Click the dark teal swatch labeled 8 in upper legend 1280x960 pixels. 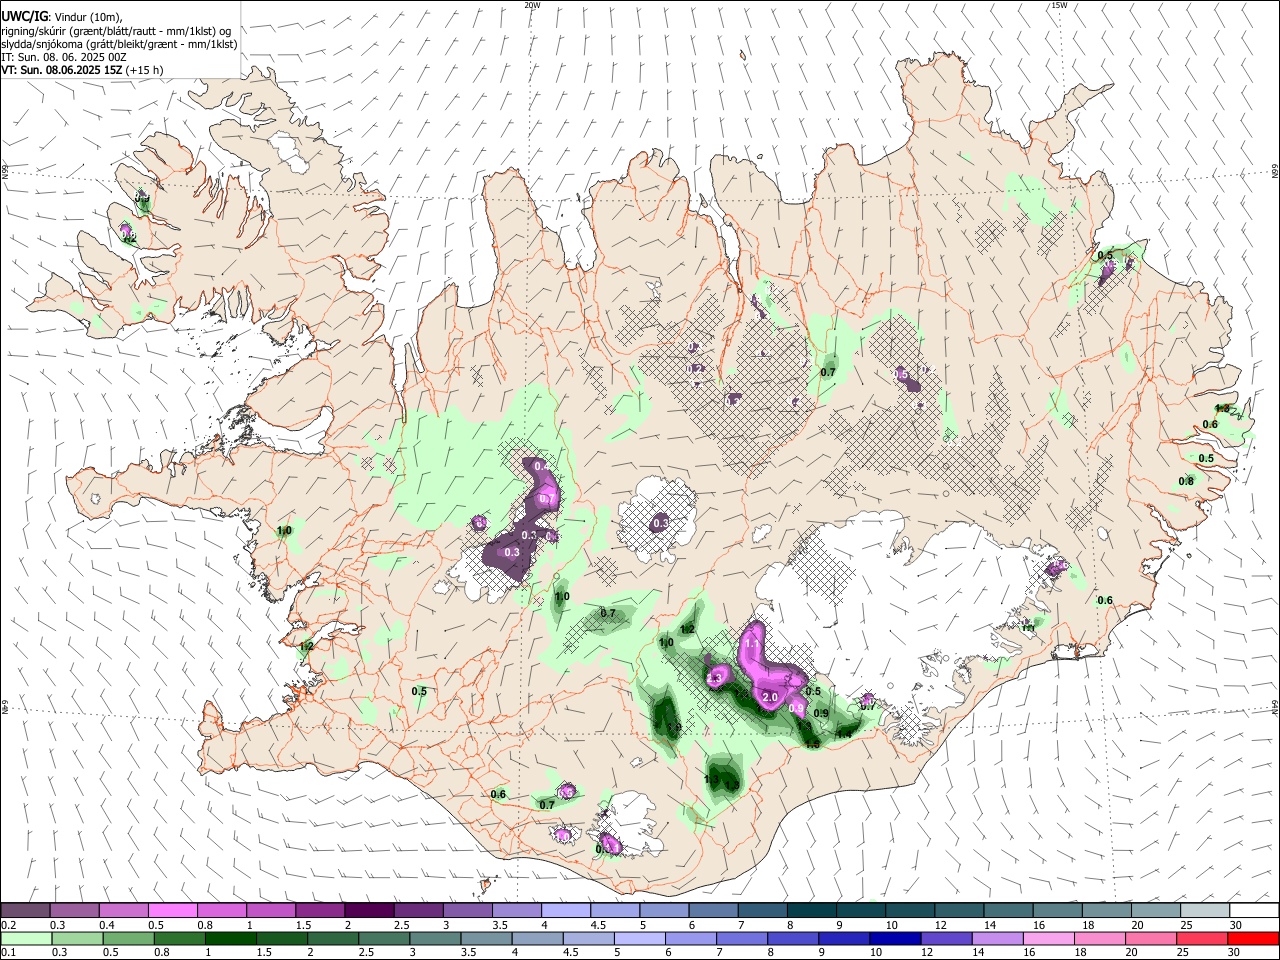811,911
